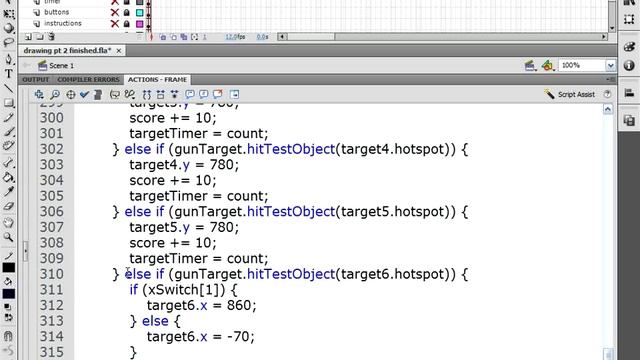Viewport: 640px width, 360px height.
Task: Open the Color panel from dock
Action: point(629,47)
